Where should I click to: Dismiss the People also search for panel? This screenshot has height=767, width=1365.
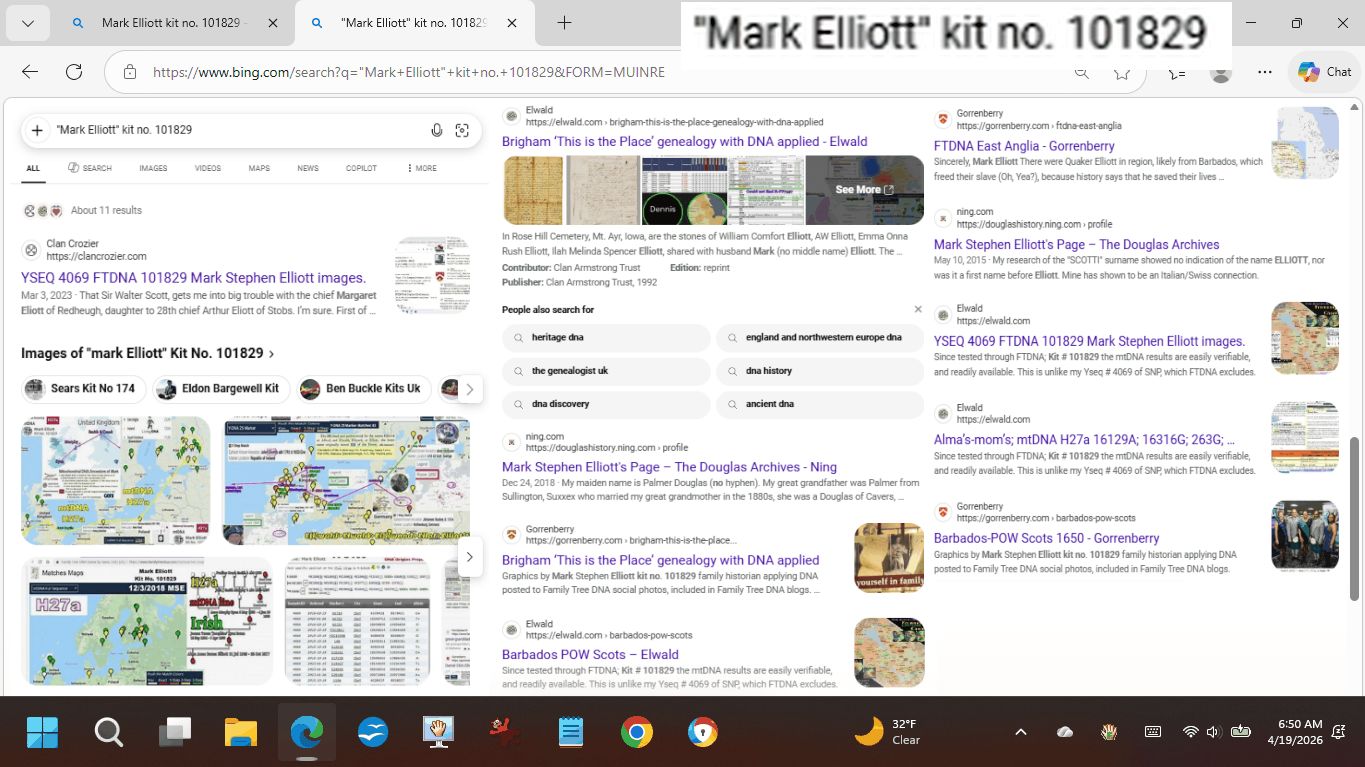[x=918, y=310]
